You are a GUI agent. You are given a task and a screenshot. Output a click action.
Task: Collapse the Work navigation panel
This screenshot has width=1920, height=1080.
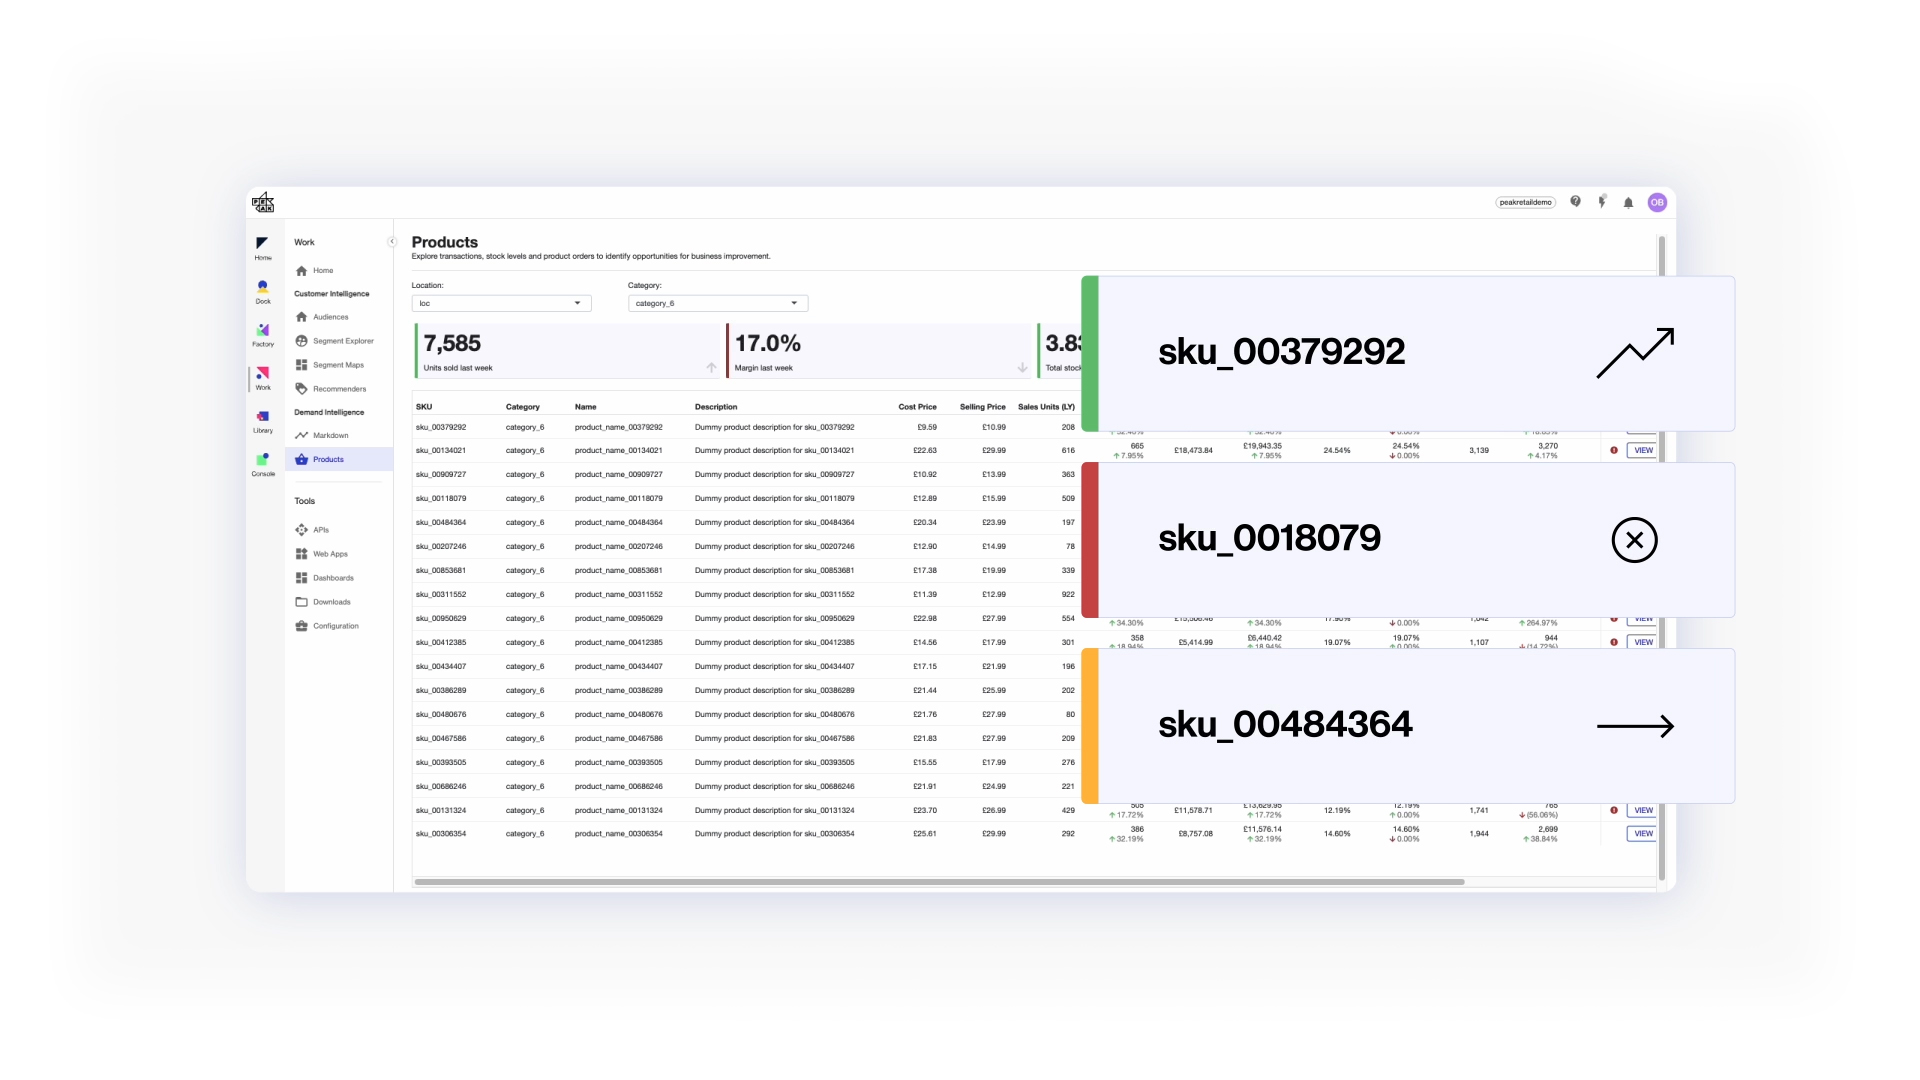pyautogui.click(x=392, y=241)
